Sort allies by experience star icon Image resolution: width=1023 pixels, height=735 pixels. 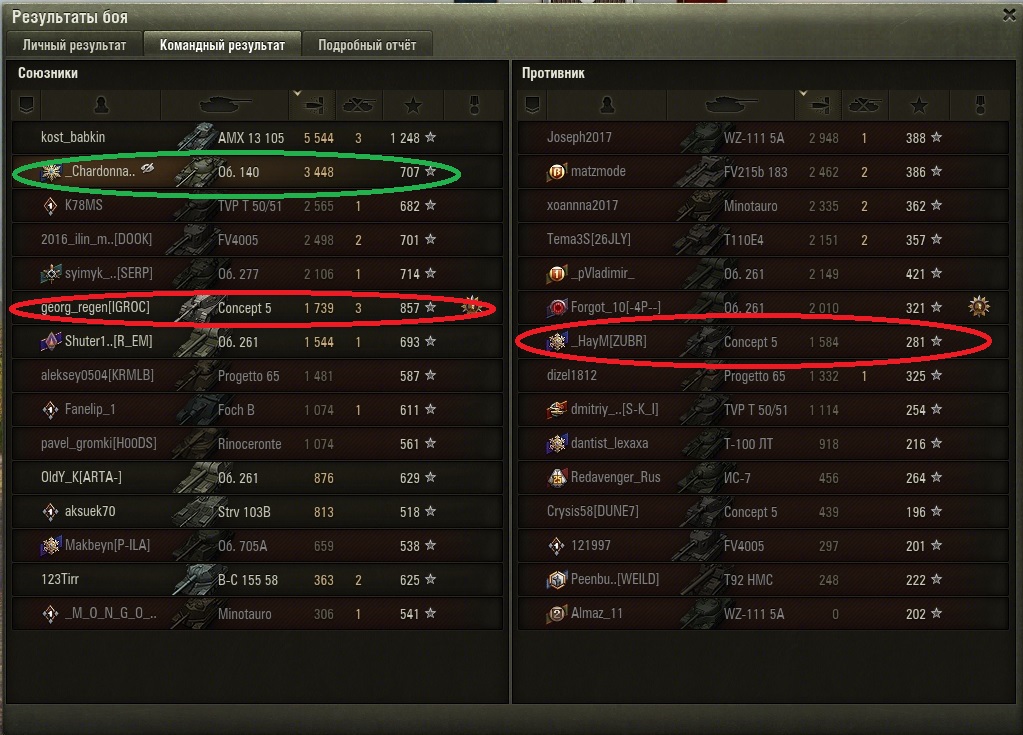tap(413, 105)
